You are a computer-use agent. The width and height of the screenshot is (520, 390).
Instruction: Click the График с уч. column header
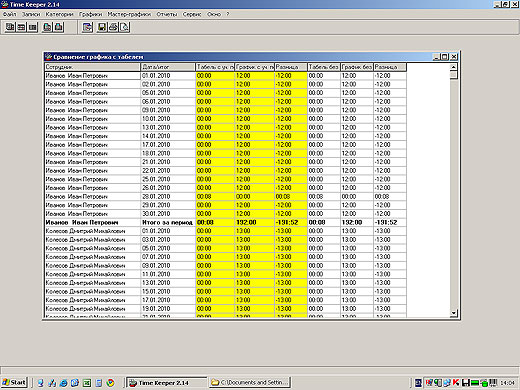(254, 67)
